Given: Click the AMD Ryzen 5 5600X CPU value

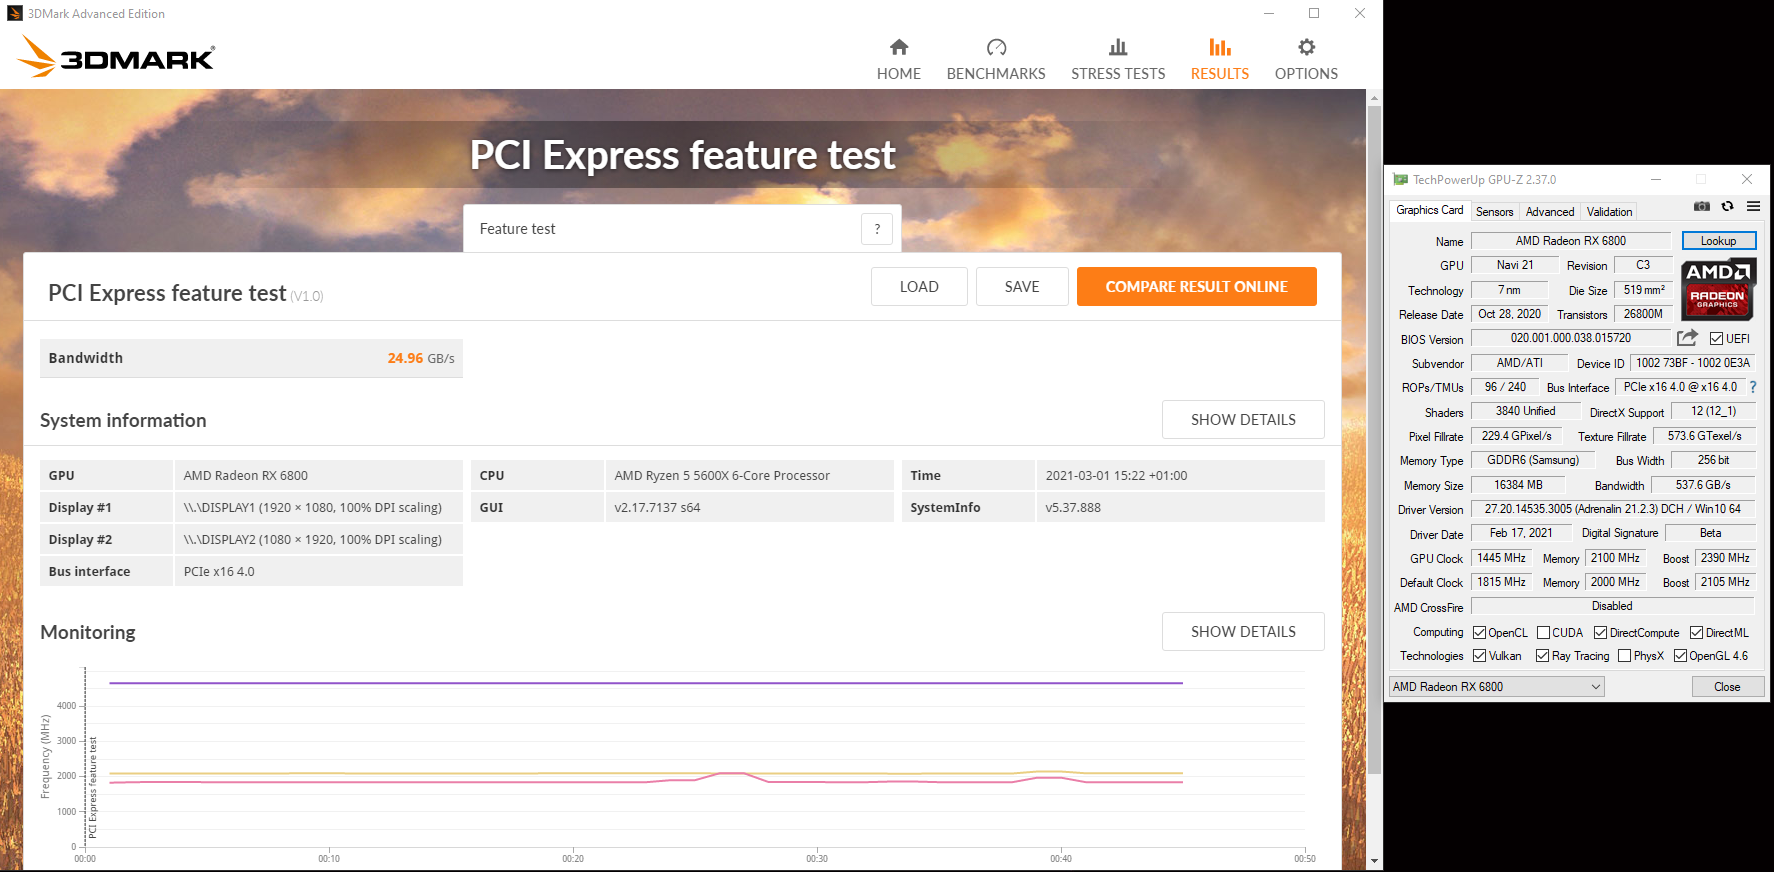Looking at the screenshot, I should pyautogui.click(x=749, y=476).
